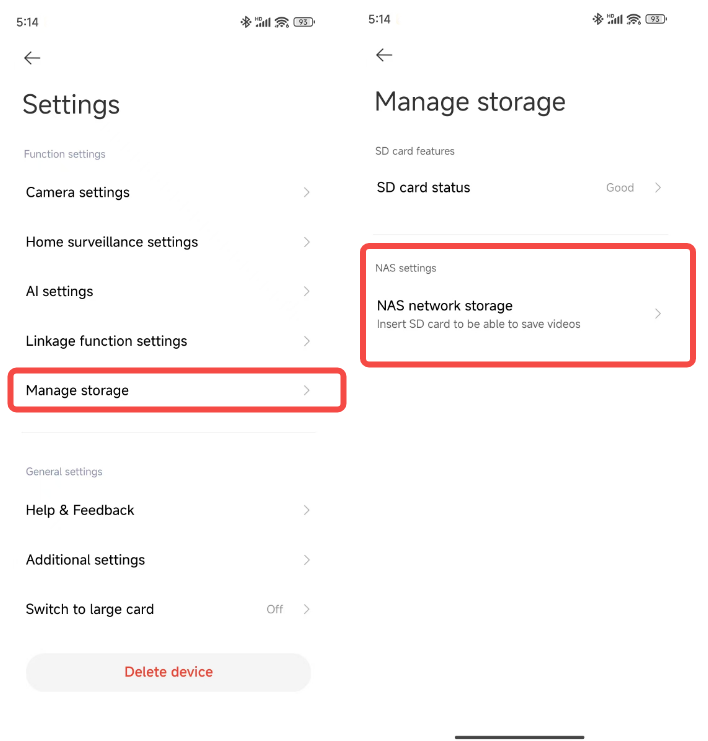
Task: Tap chevron beside NAS network storage
Action: [658, 313]
